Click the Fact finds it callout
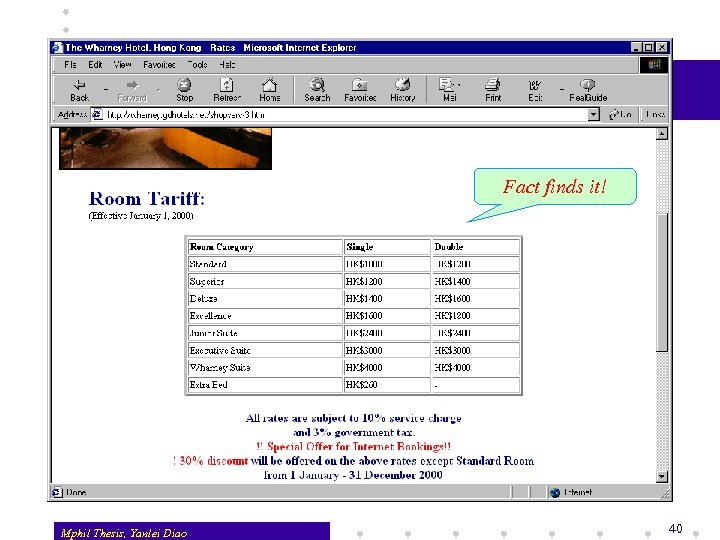Viewport: 720px width, 540px height. point(555,186)
